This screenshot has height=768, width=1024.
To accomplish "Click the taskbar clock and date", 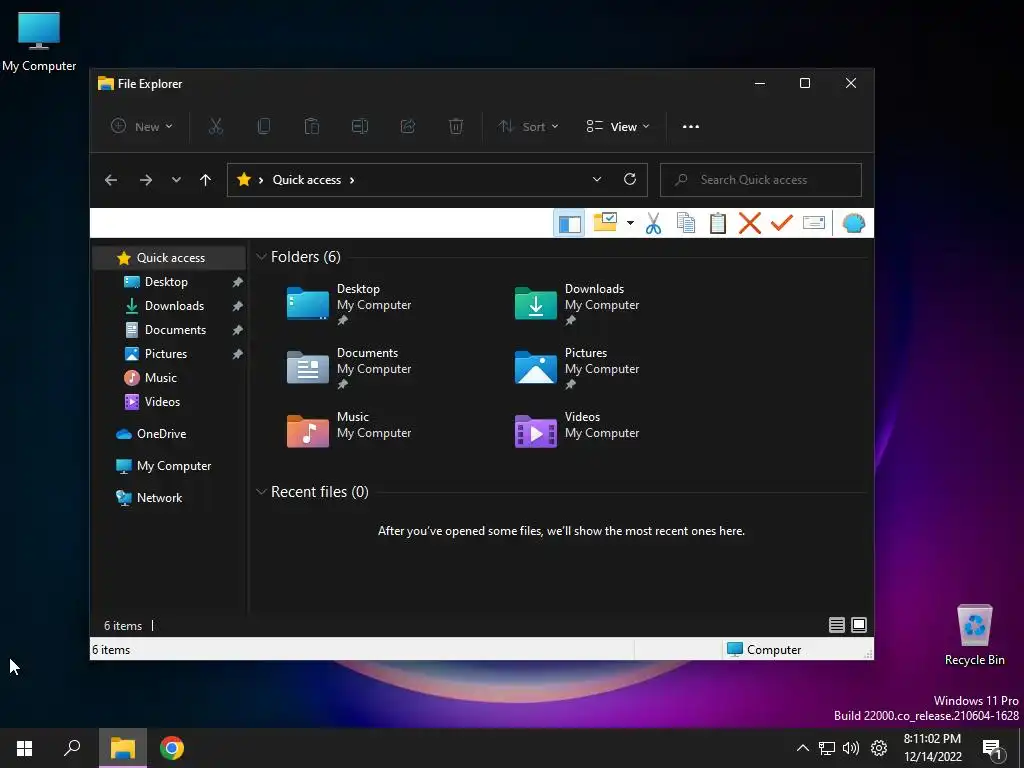I will [933, 748].
